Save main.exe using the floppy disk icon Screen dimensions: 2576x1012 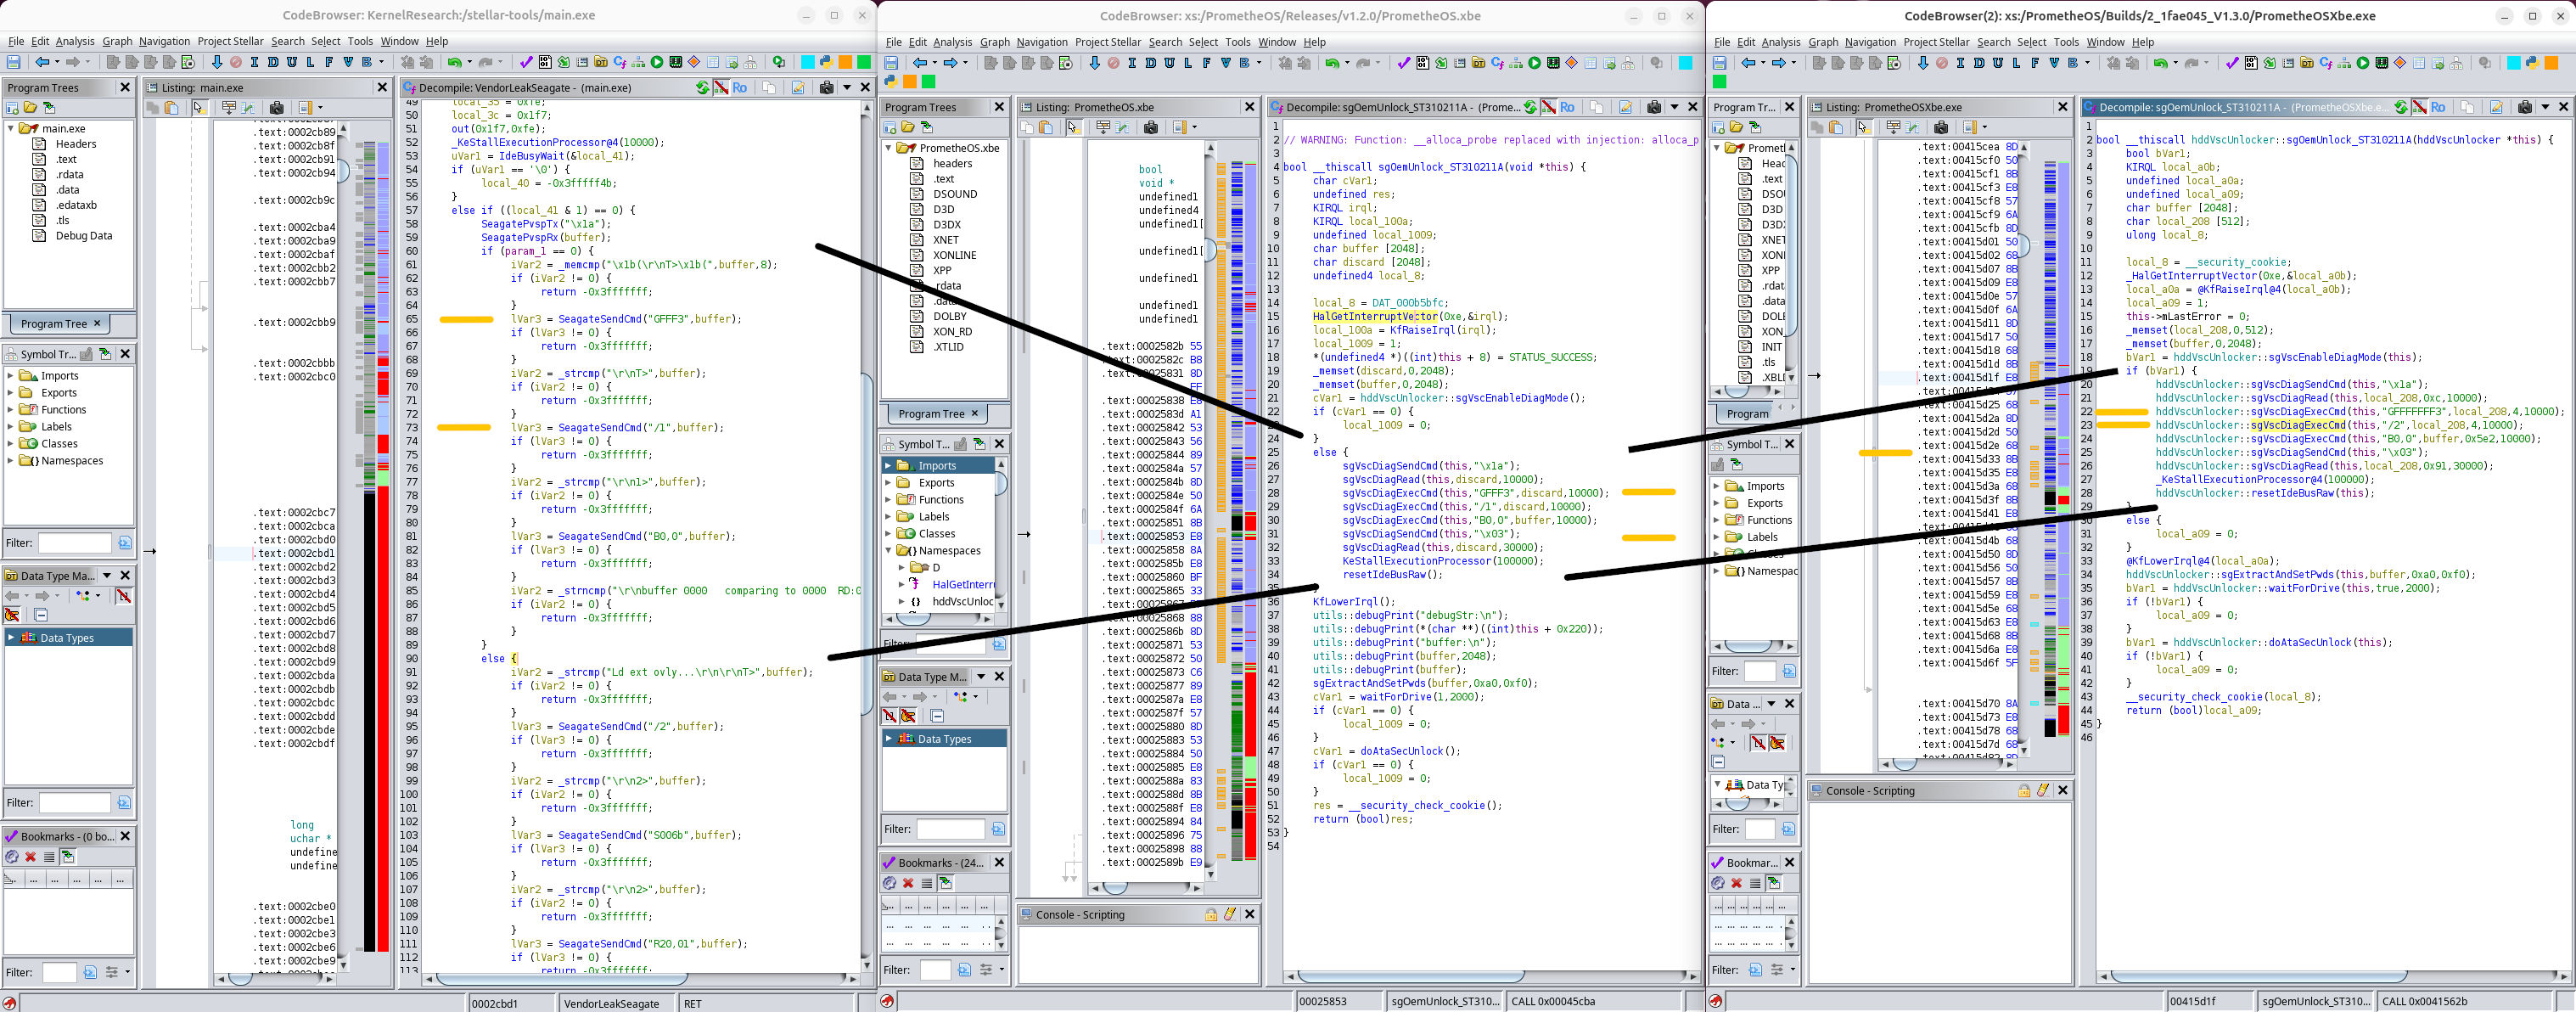13,62
